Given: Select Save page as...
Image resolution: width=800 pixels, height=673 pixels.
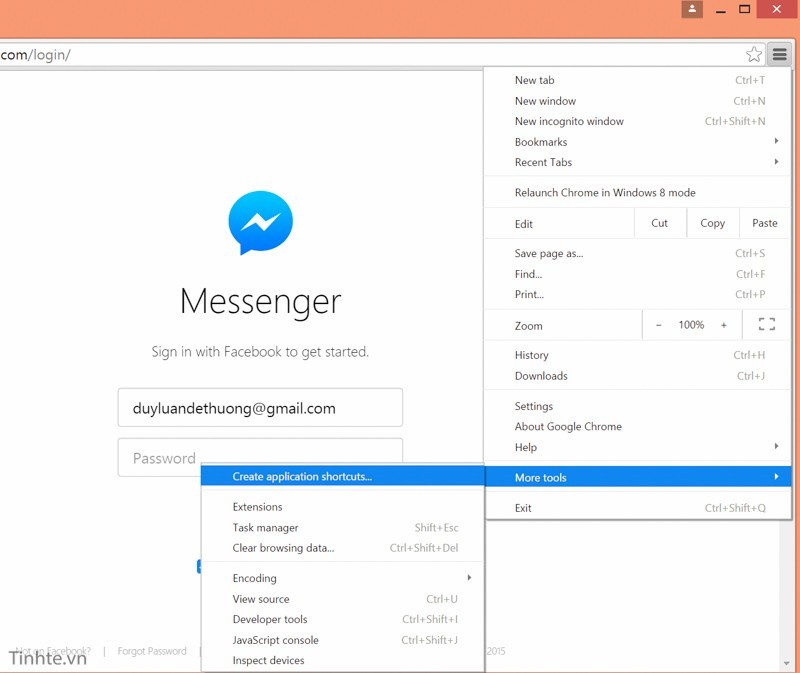Looking at the screenshot, I should point(638,254).
